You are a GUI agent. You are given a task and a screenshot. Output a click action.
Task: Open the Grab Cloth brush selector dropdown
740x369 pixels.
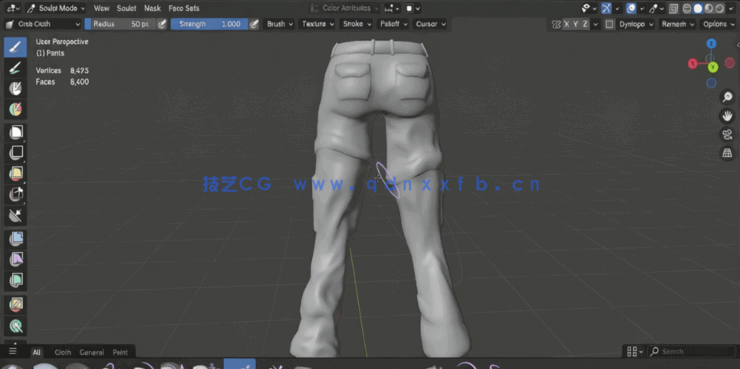point(43,24)
